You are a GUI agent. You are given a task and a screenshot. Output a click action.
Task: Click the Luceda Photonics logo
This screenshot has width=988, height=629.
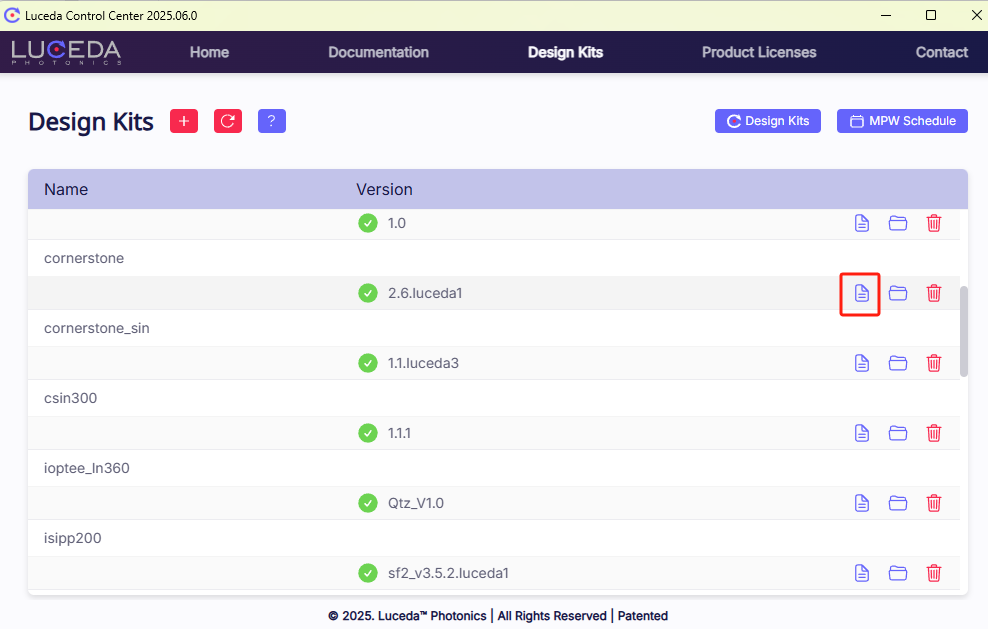[66, 52]
